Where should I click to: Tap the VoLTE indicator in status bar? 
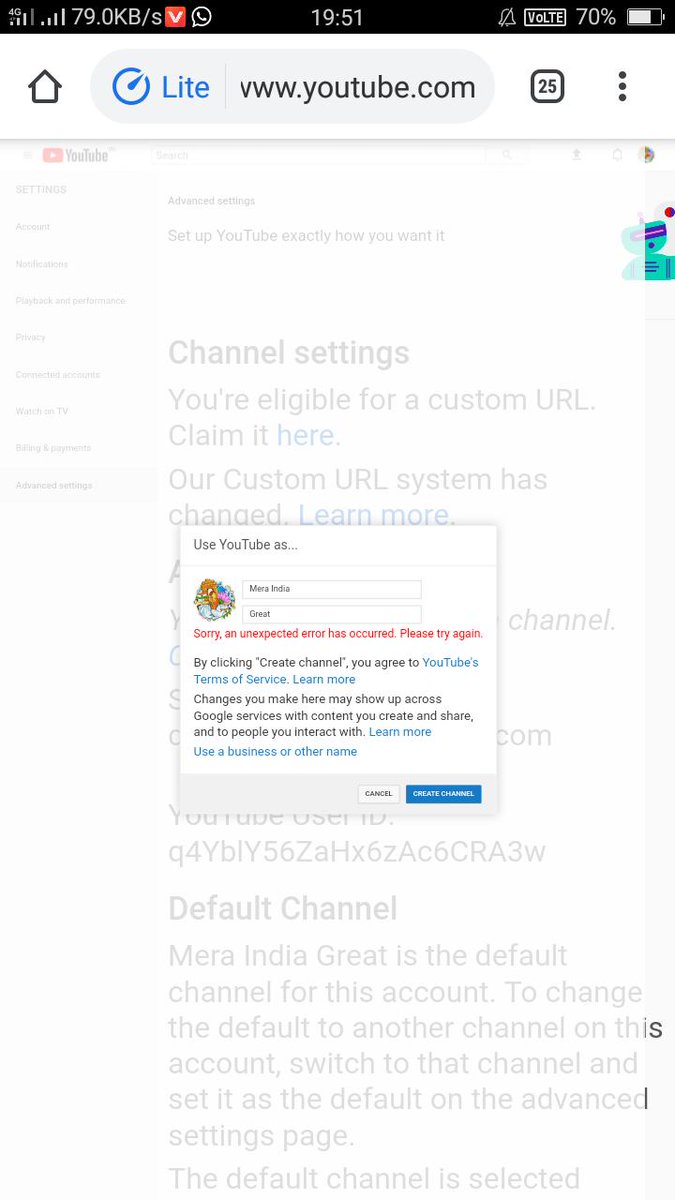click(x=545, y=17)
